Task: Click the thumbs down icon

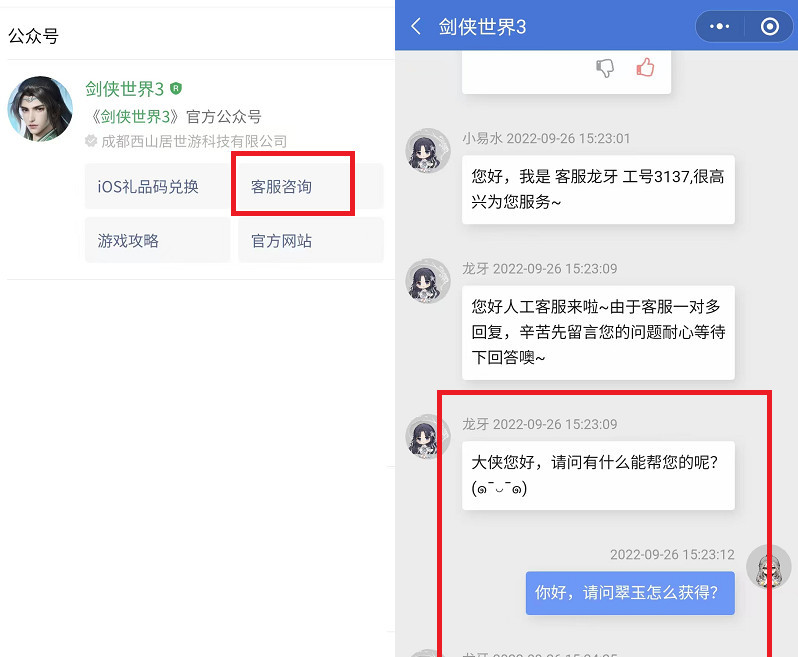Action: point(605,68)
